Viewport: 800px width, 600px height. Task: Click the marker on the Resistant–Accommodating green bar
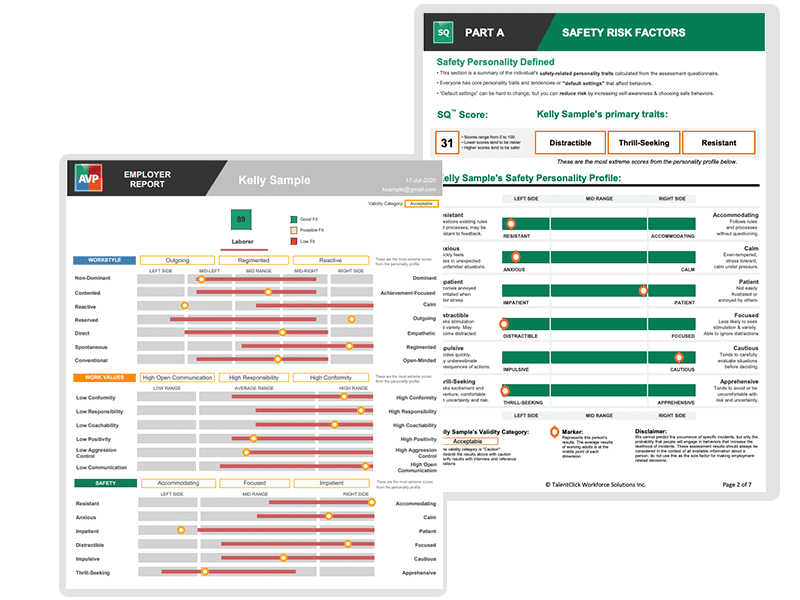[511, 223]
